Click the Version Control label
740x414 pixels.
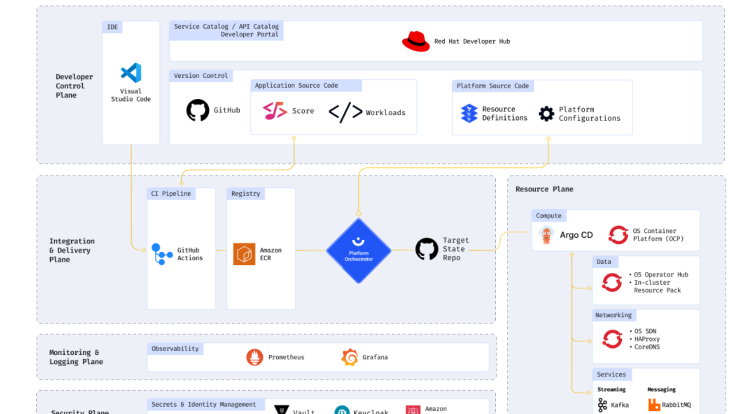pos(201,76)
